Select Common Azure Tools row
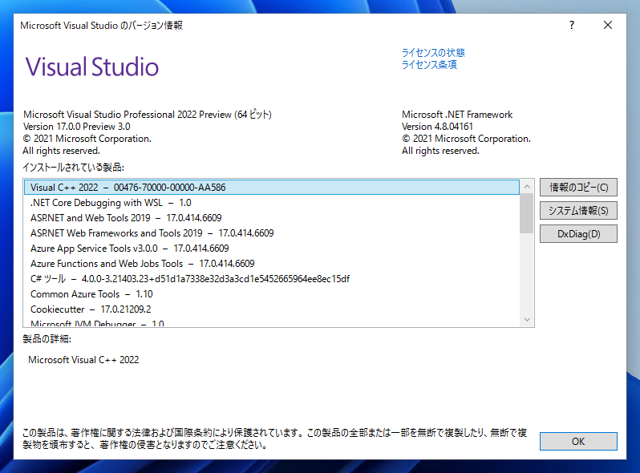Screen dimensions: 640x473 272,294
